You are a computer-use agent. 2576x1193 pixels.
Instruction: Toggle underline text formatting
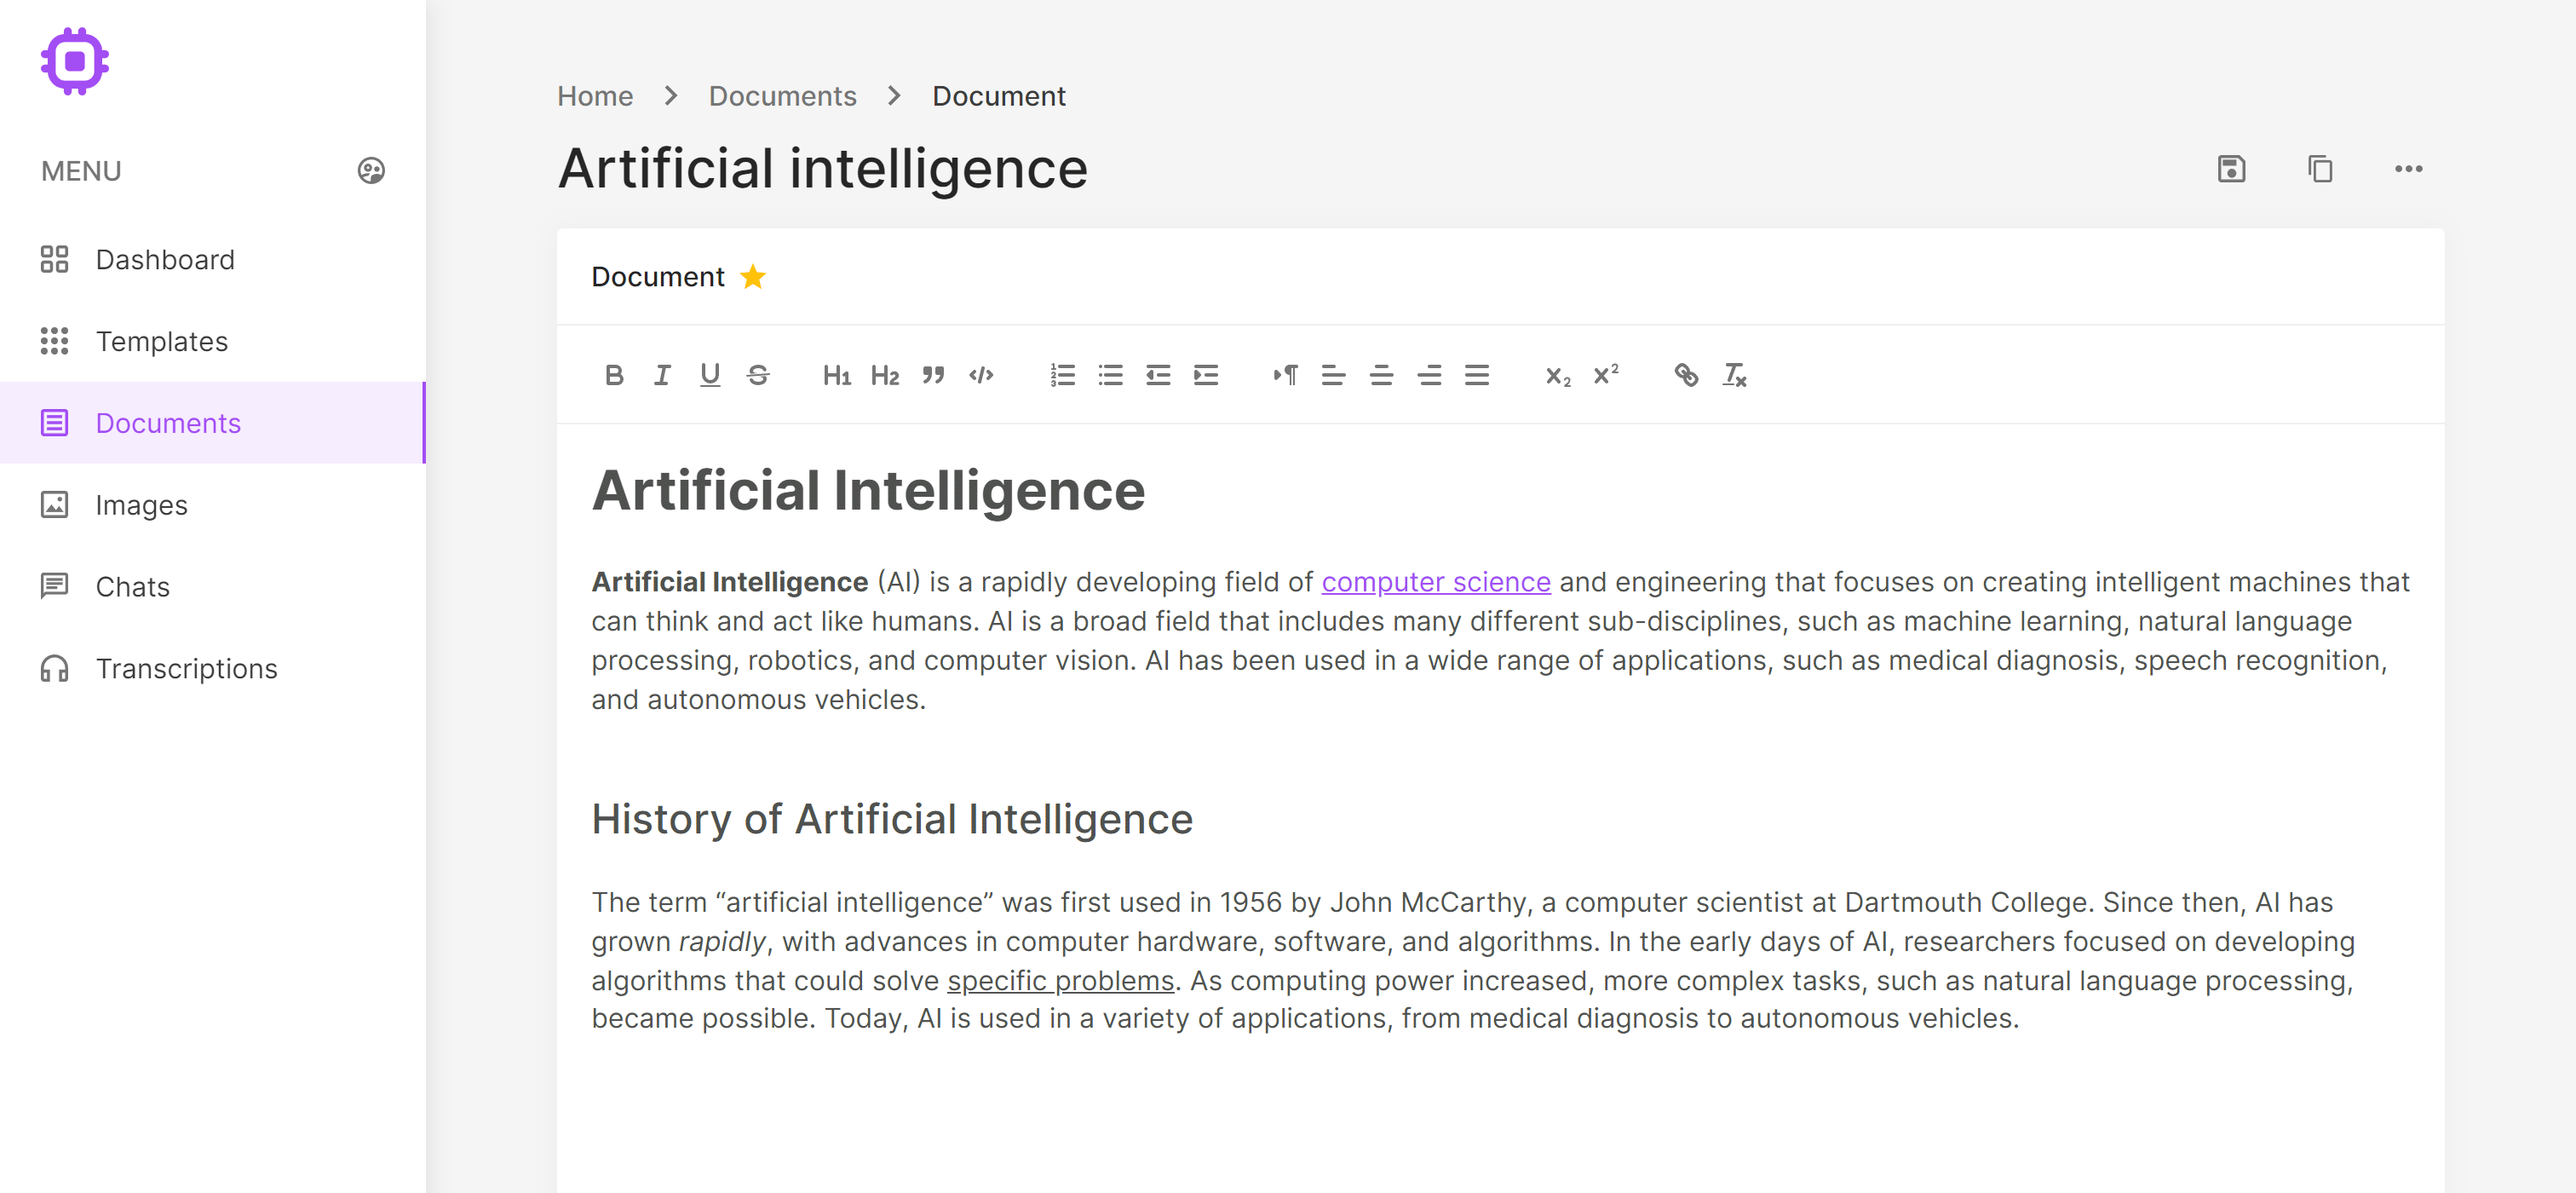[x=710, y=375]
